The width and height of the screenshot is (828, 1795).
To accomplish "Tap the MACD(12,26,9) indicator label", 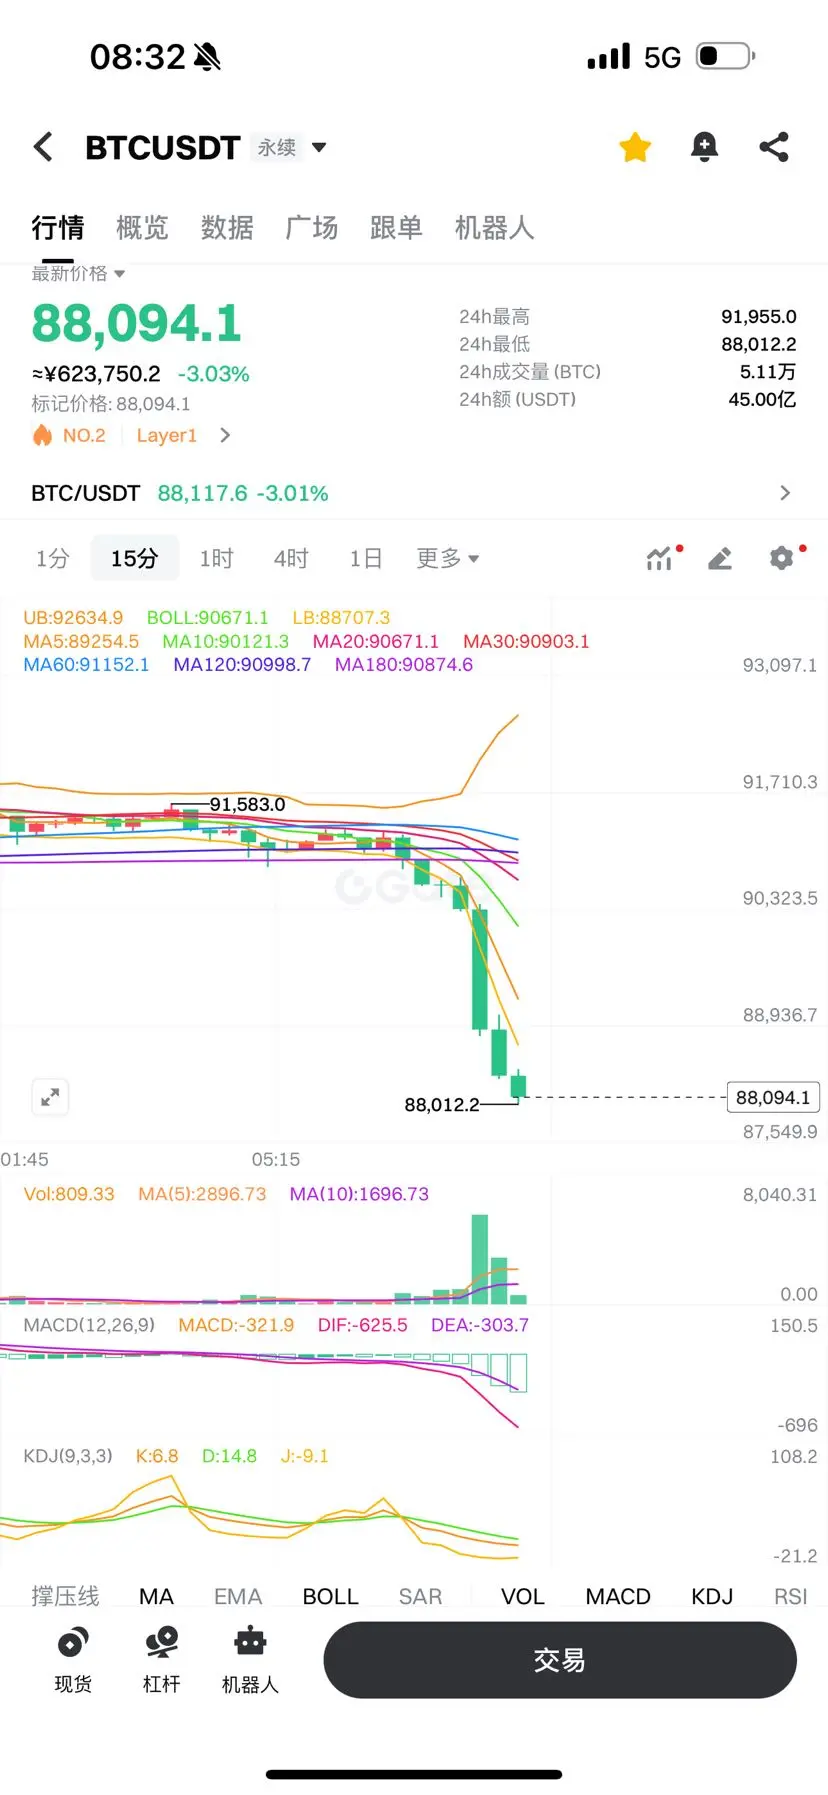I will (x=89, y=1325).
